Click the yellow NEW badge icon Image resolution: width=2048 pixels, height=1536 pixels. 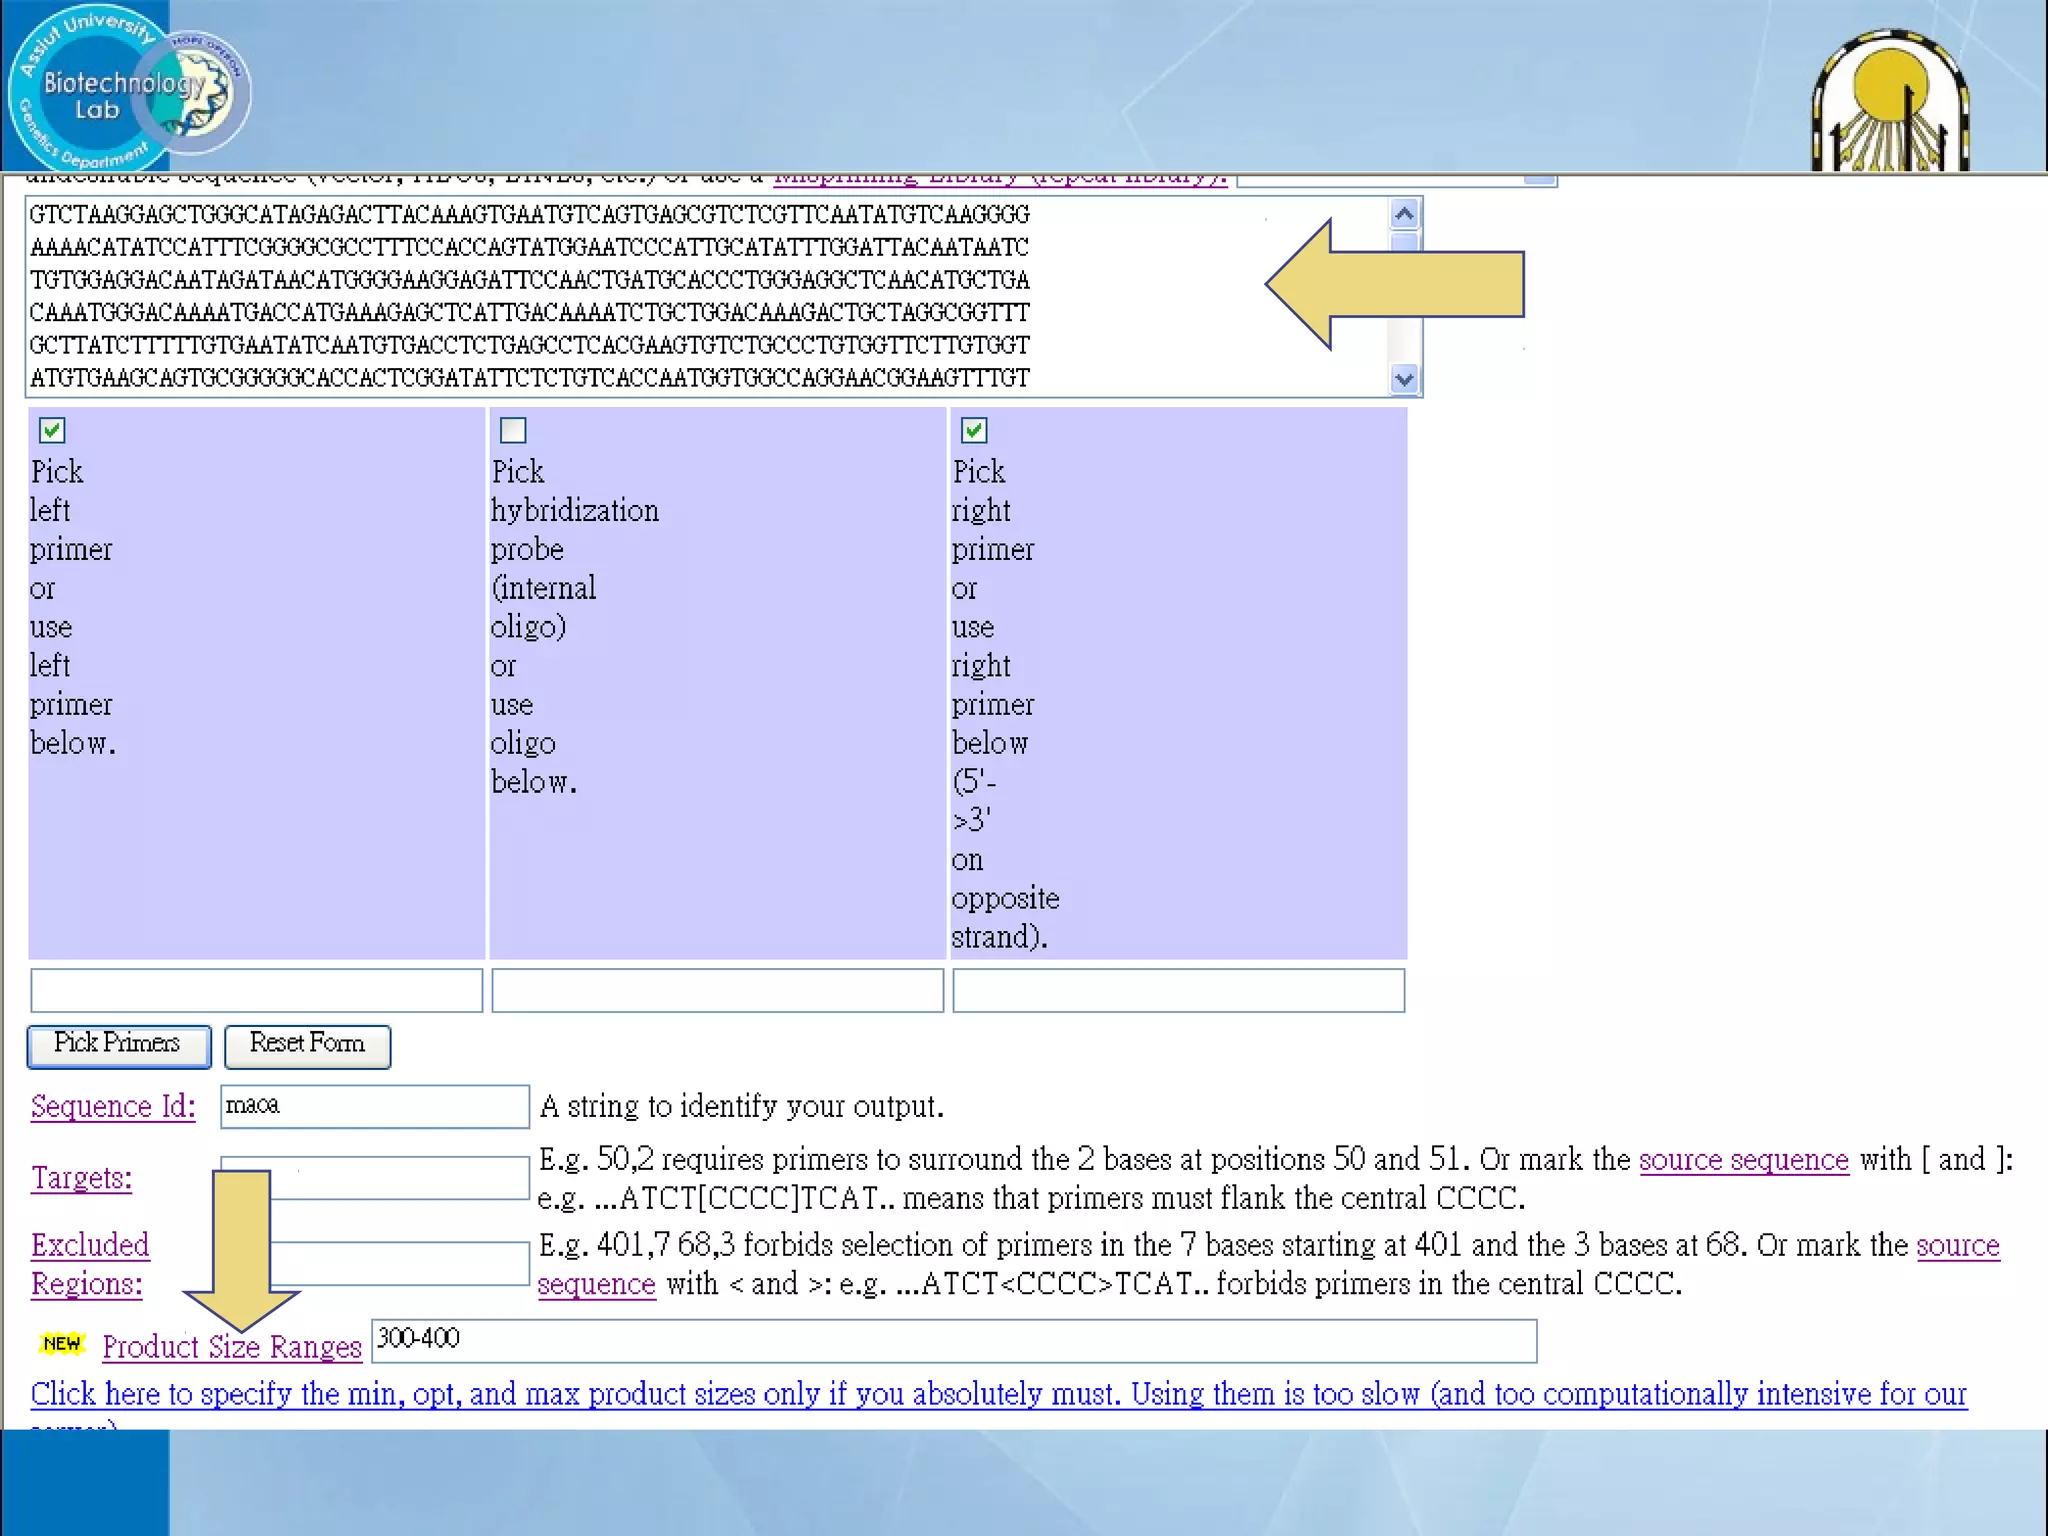point(62,1343)
